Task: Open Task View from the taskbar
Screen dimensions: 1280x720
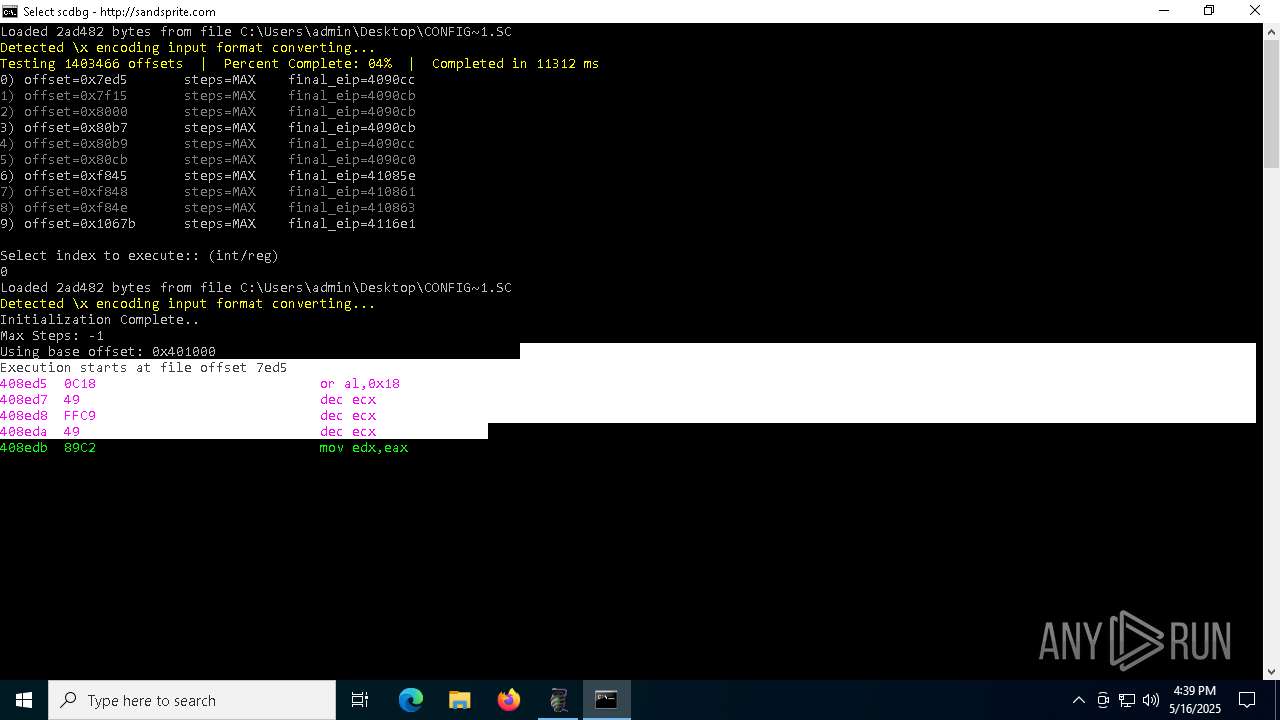Action: (x=360, y=700)
